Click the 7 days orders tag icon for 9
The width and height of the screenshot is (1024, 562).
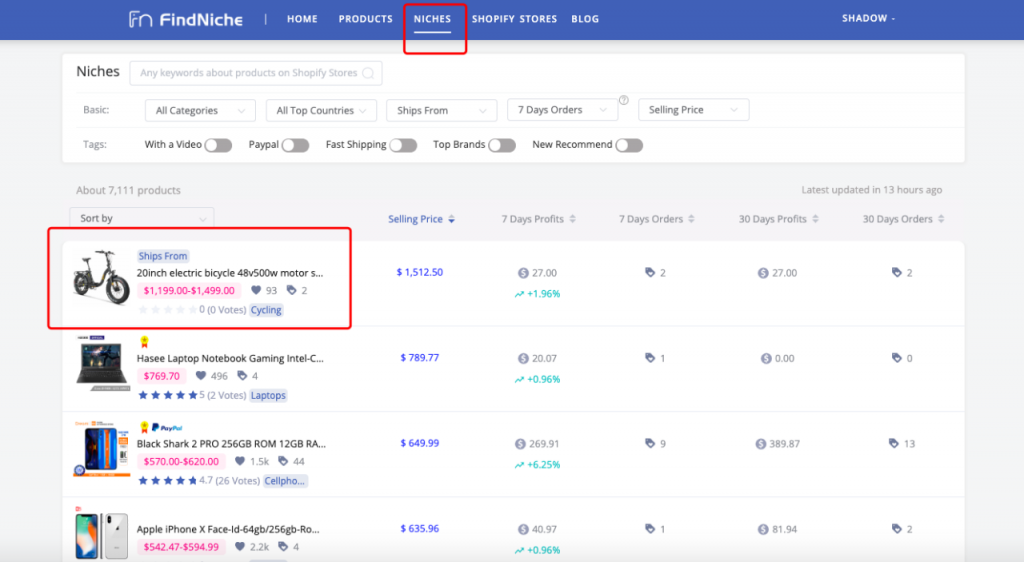click(650, 443)
